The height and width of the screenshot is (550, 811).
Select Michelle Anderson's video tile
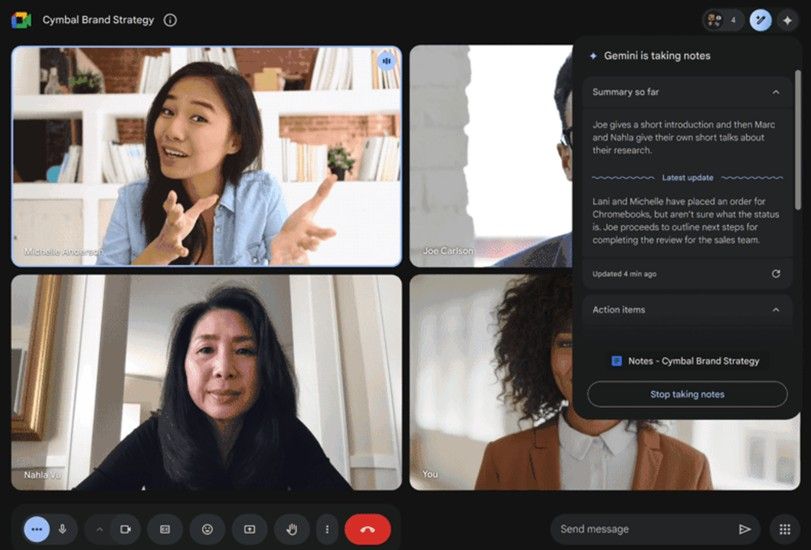206,156
